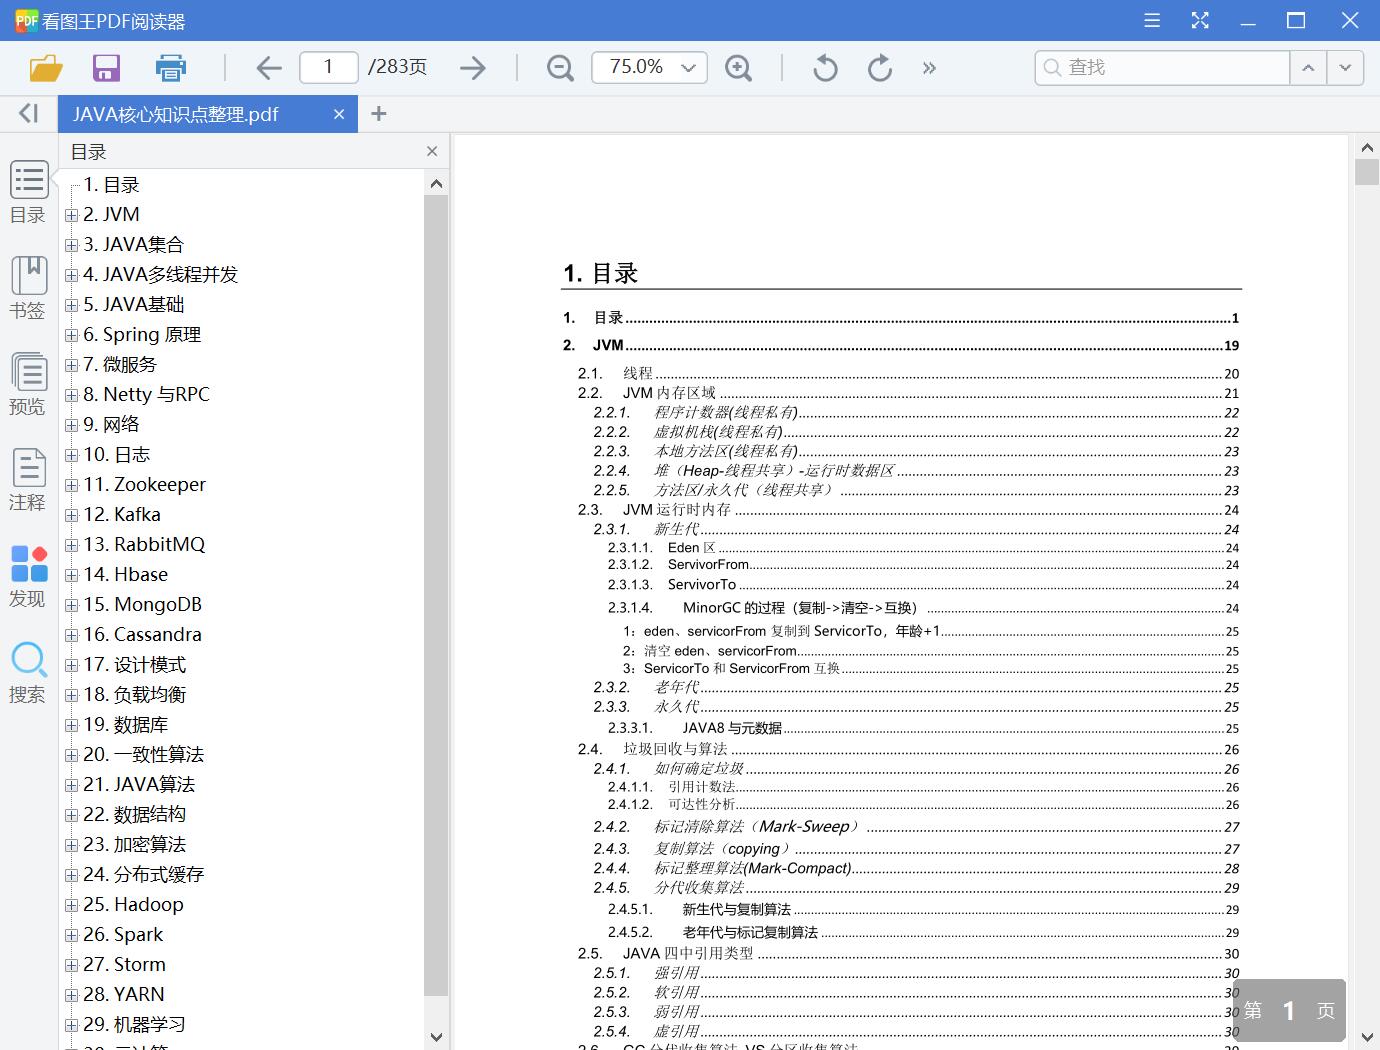Go to the next page with the arrow

pyautogui.click(x=473, y=68)
